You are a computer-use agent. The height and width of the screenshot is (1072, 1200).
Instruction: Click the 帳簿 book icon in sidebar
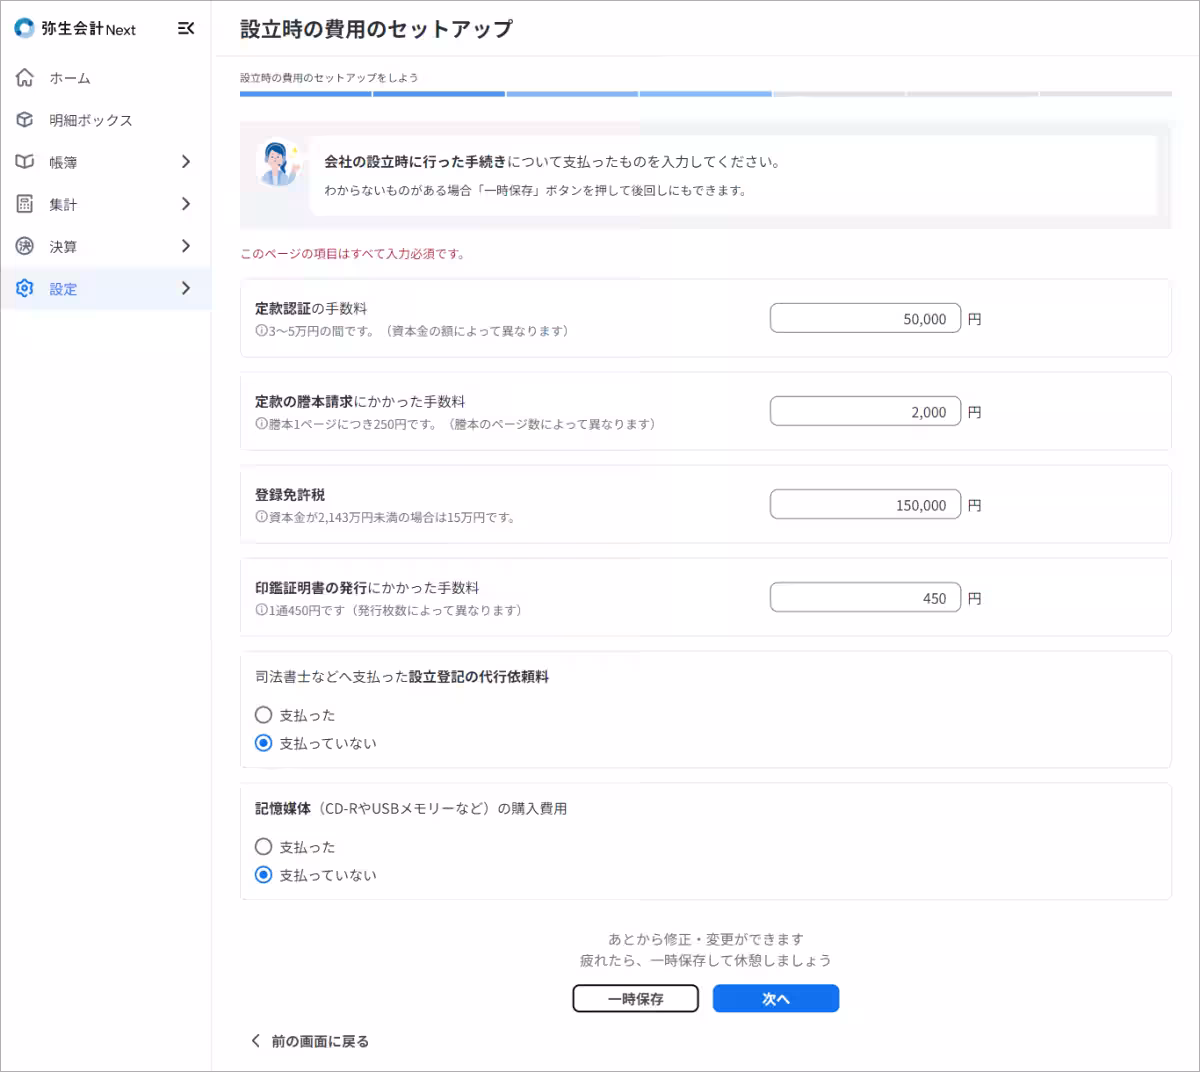[23, 161]
